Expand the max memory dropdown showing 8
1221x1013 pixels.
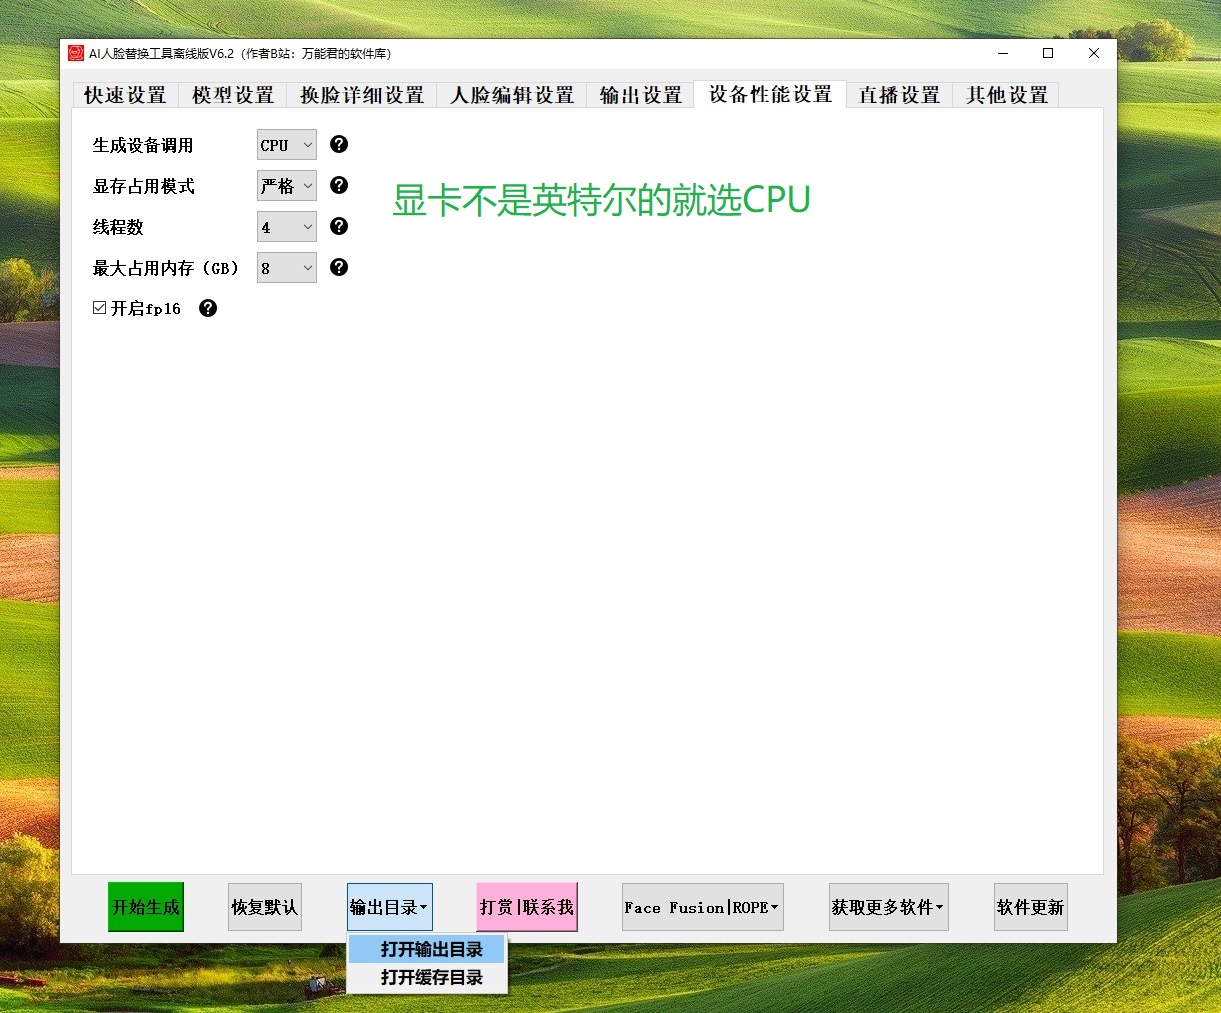(x=287, y=268)
